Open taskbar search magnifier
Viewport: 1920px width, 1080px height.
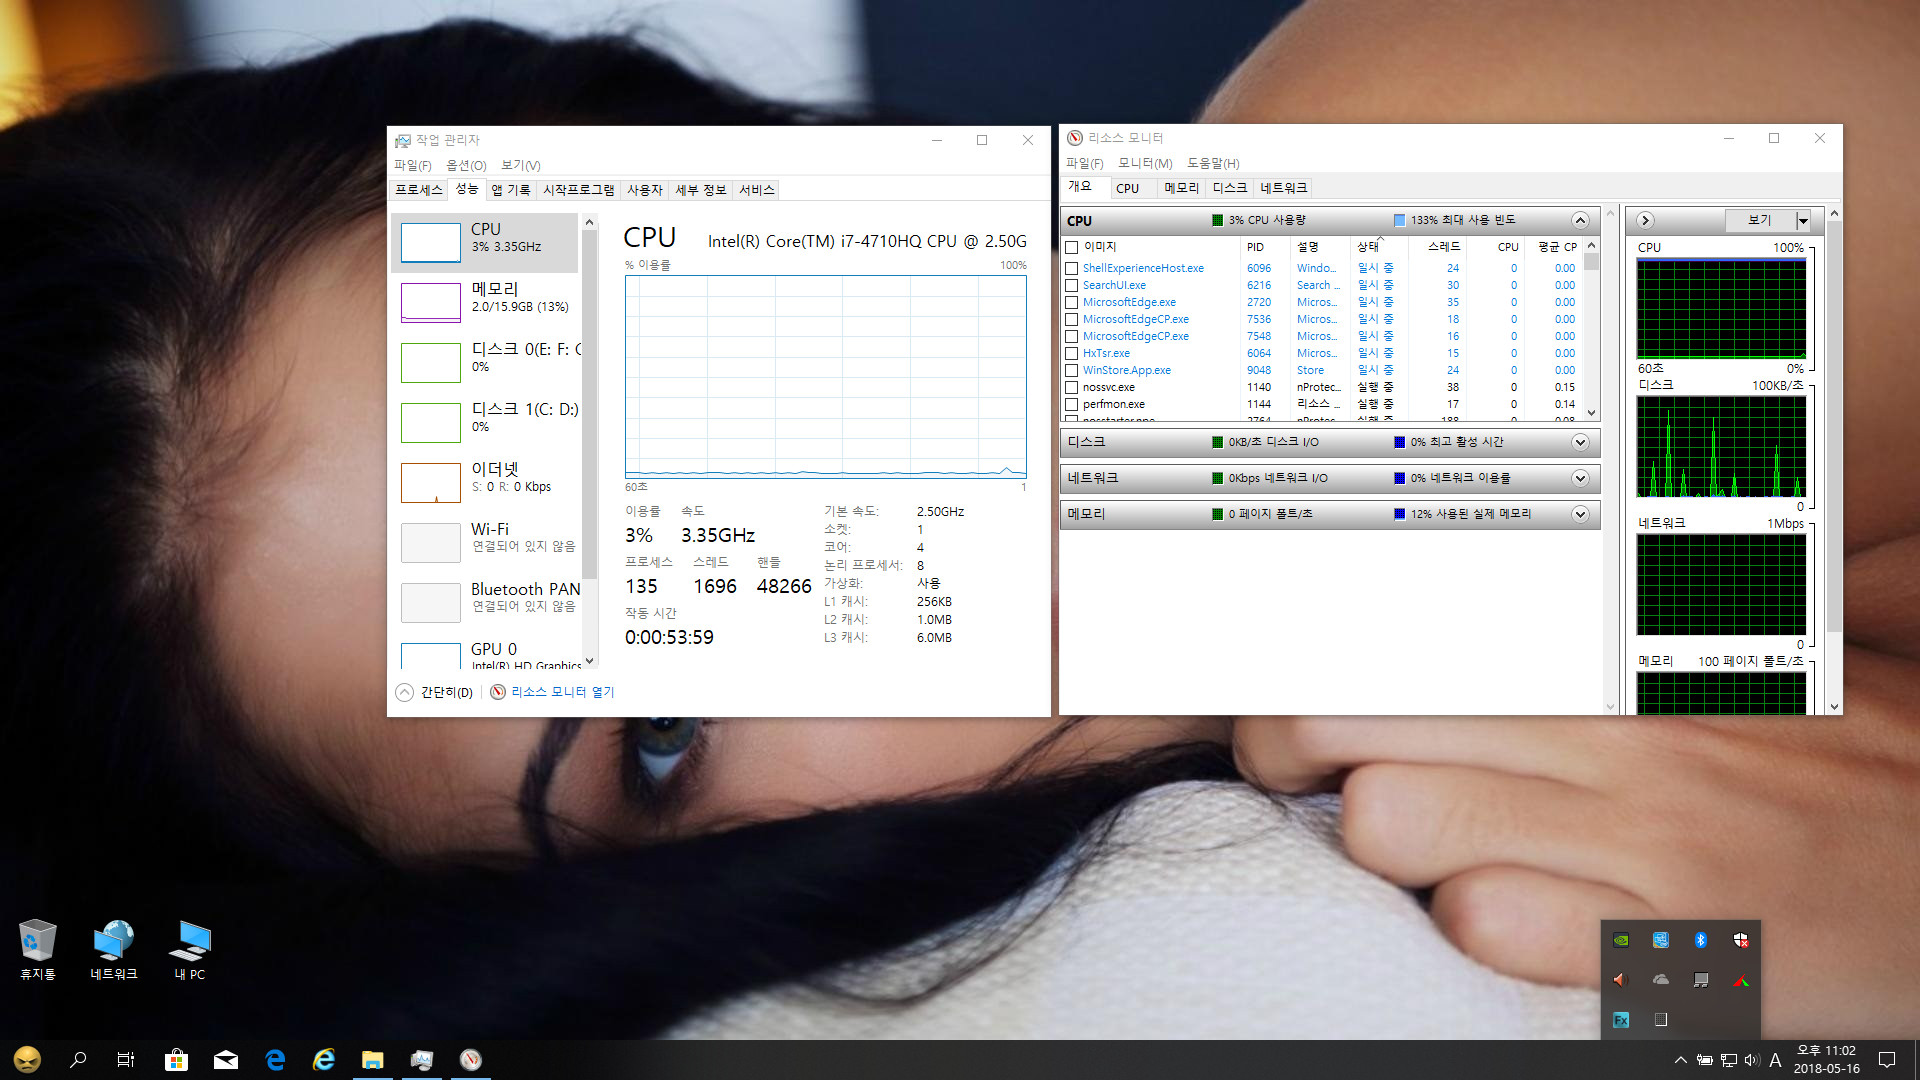(78, 1060)
